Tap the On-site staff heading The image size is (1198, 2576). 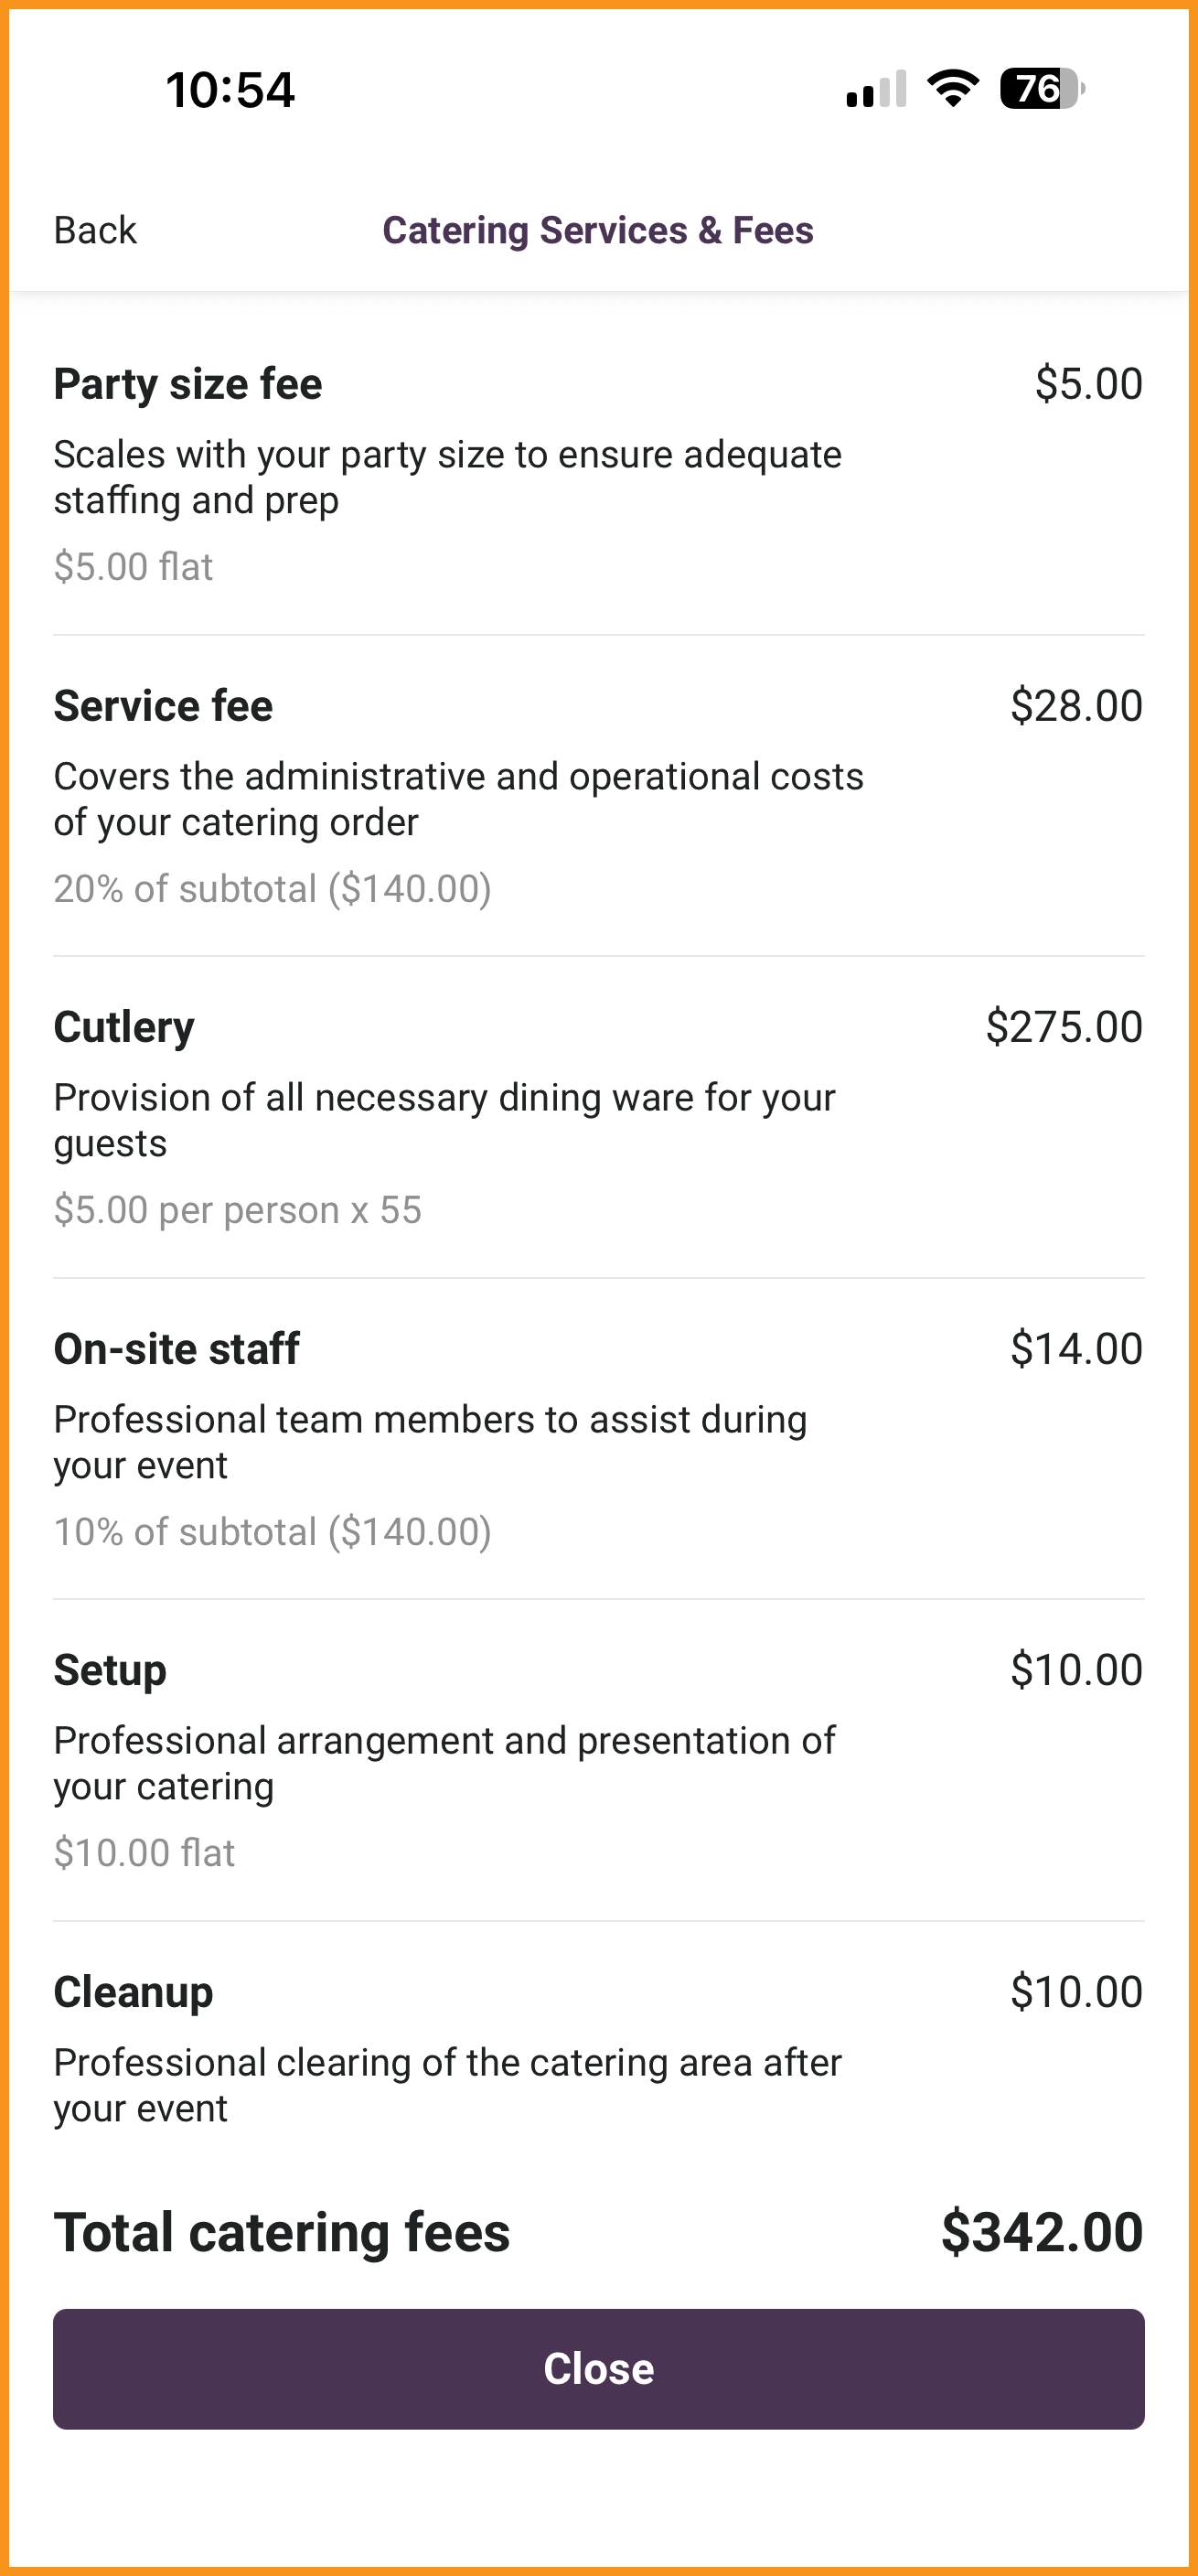click(x=176, y=1349)
